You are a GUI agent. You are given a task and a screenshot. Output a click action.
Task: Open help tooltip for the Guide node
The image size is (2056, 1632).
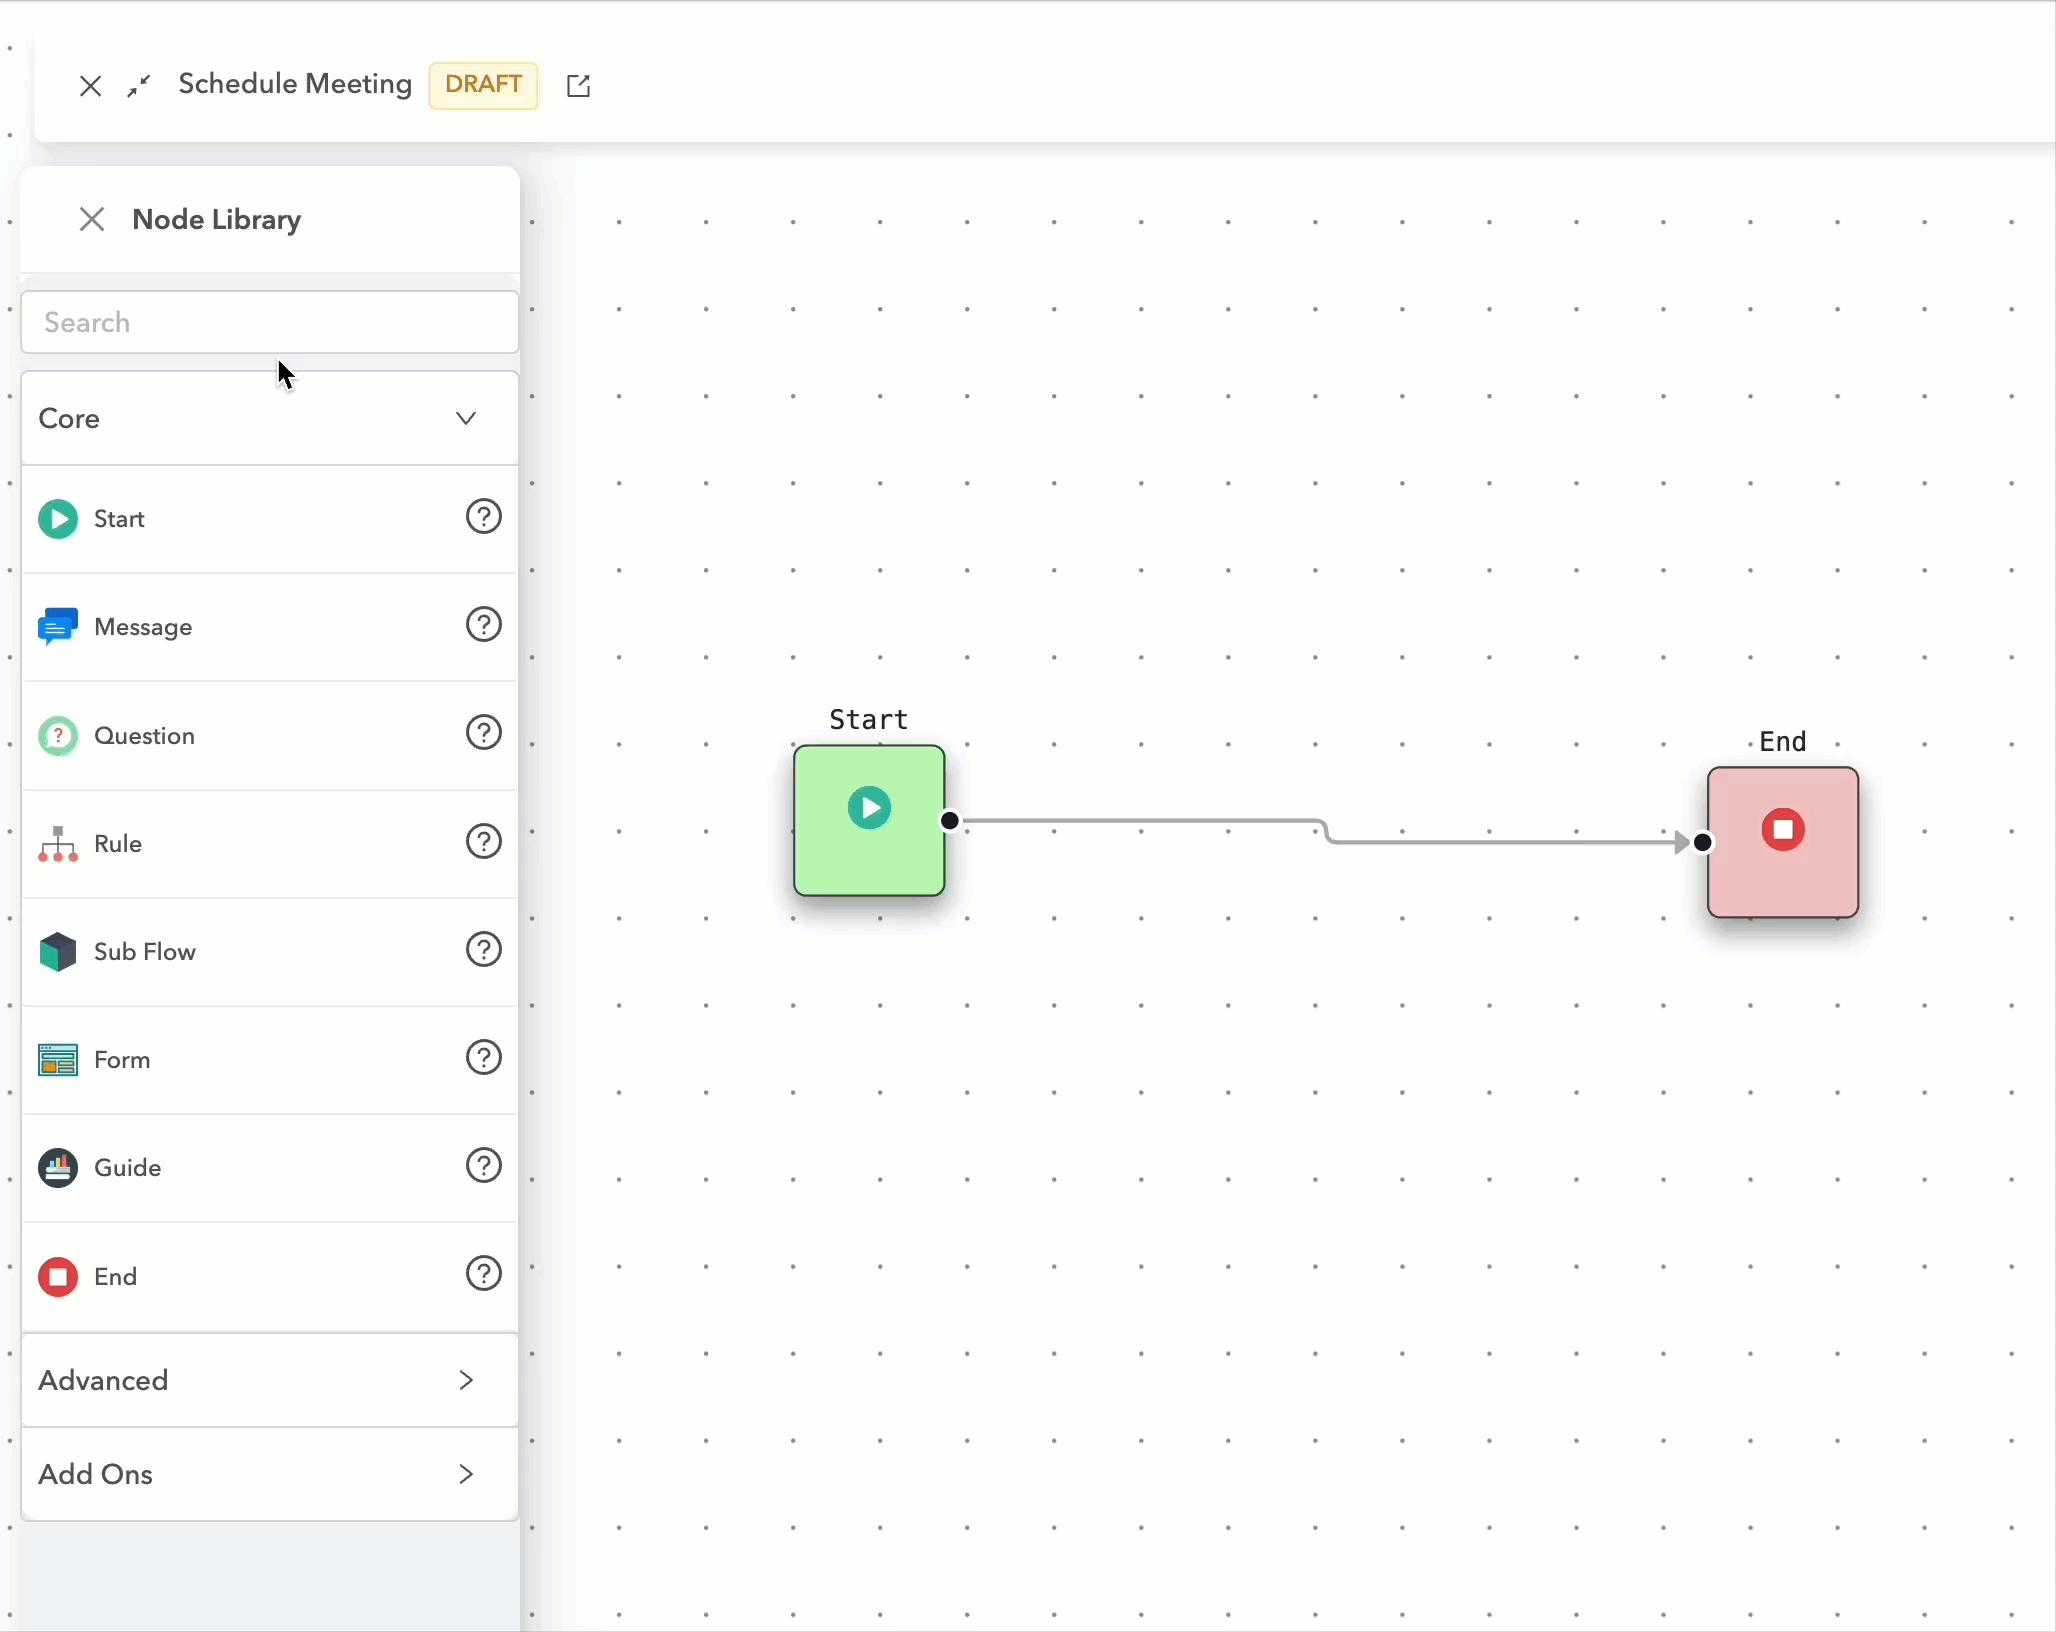[483, 1165]
